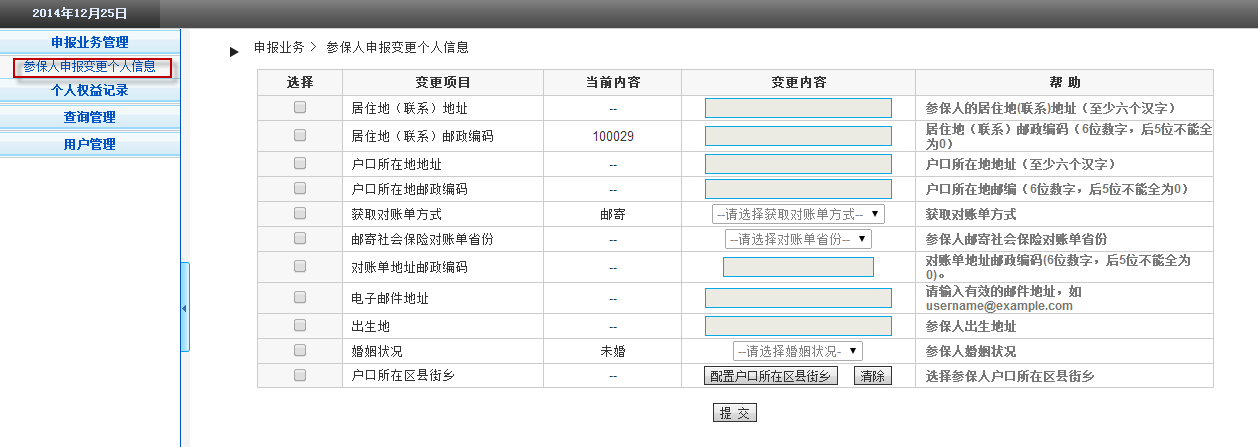
Task: Open the 婚姻状况 selection dropdown
Action: point(797,351)
